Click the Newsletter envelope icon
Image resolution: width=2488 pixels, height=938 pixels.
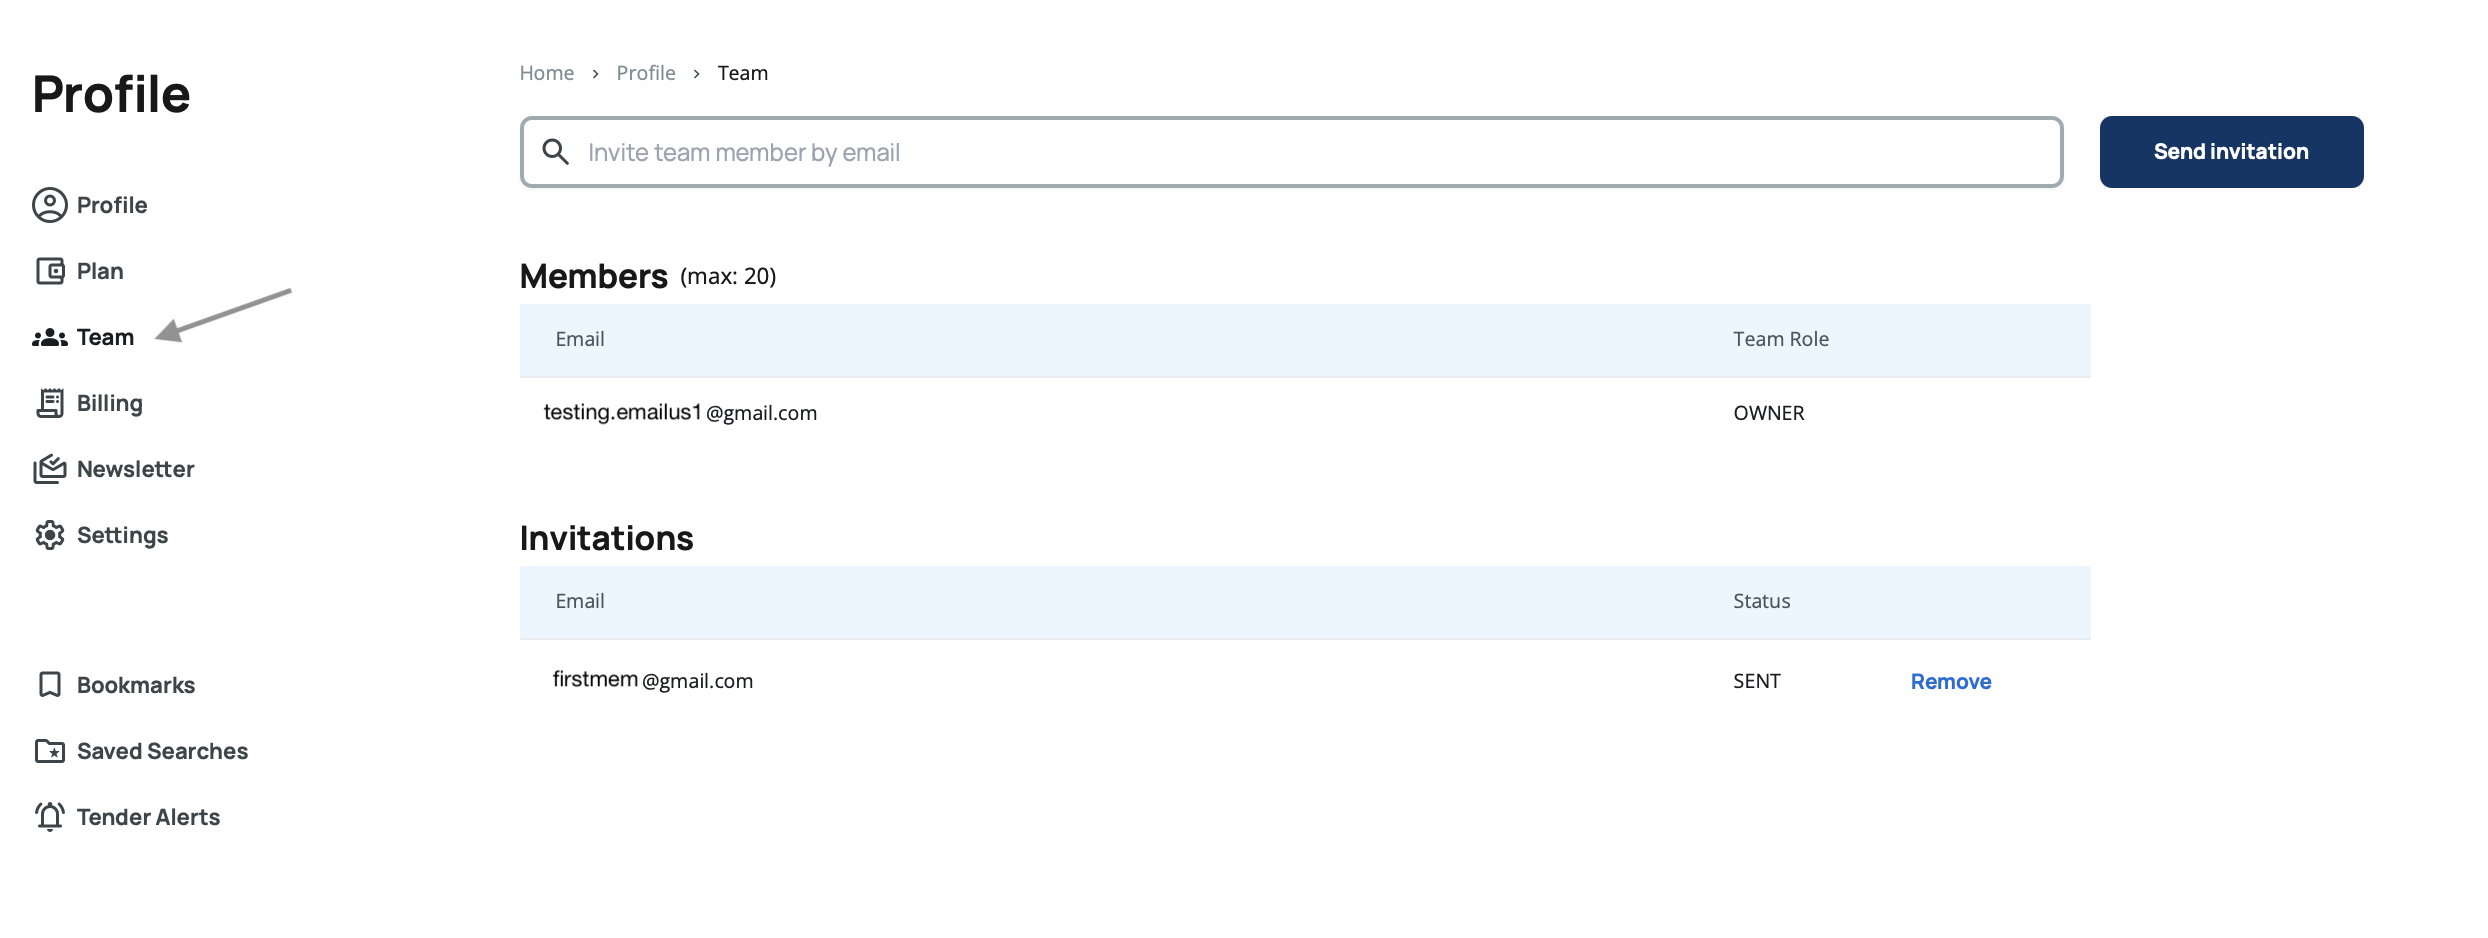coord(50,469)
